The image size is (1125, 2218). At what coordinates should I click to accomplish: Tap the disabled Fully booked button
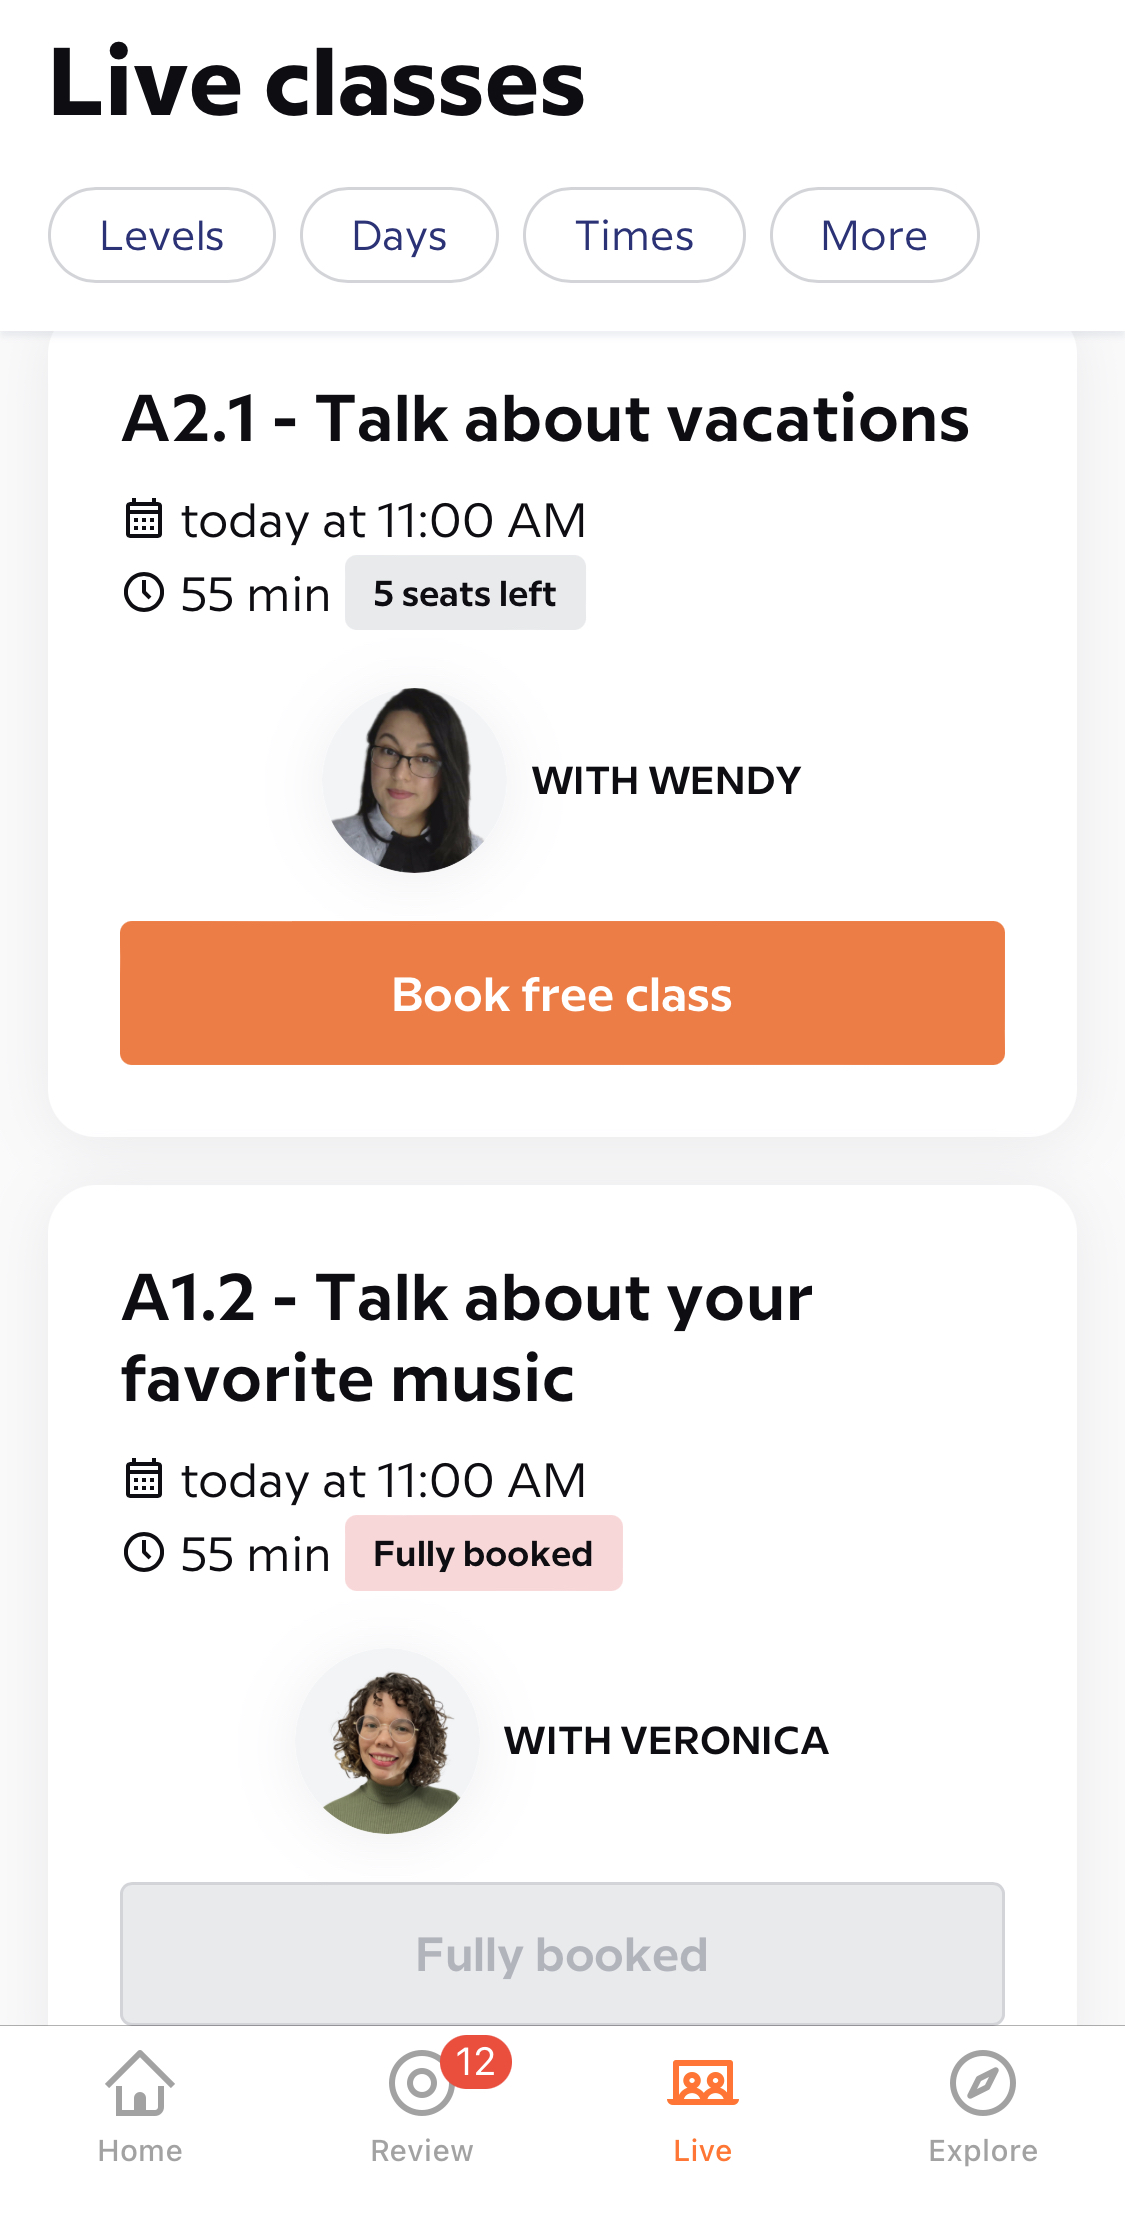tap(562, 1954)
